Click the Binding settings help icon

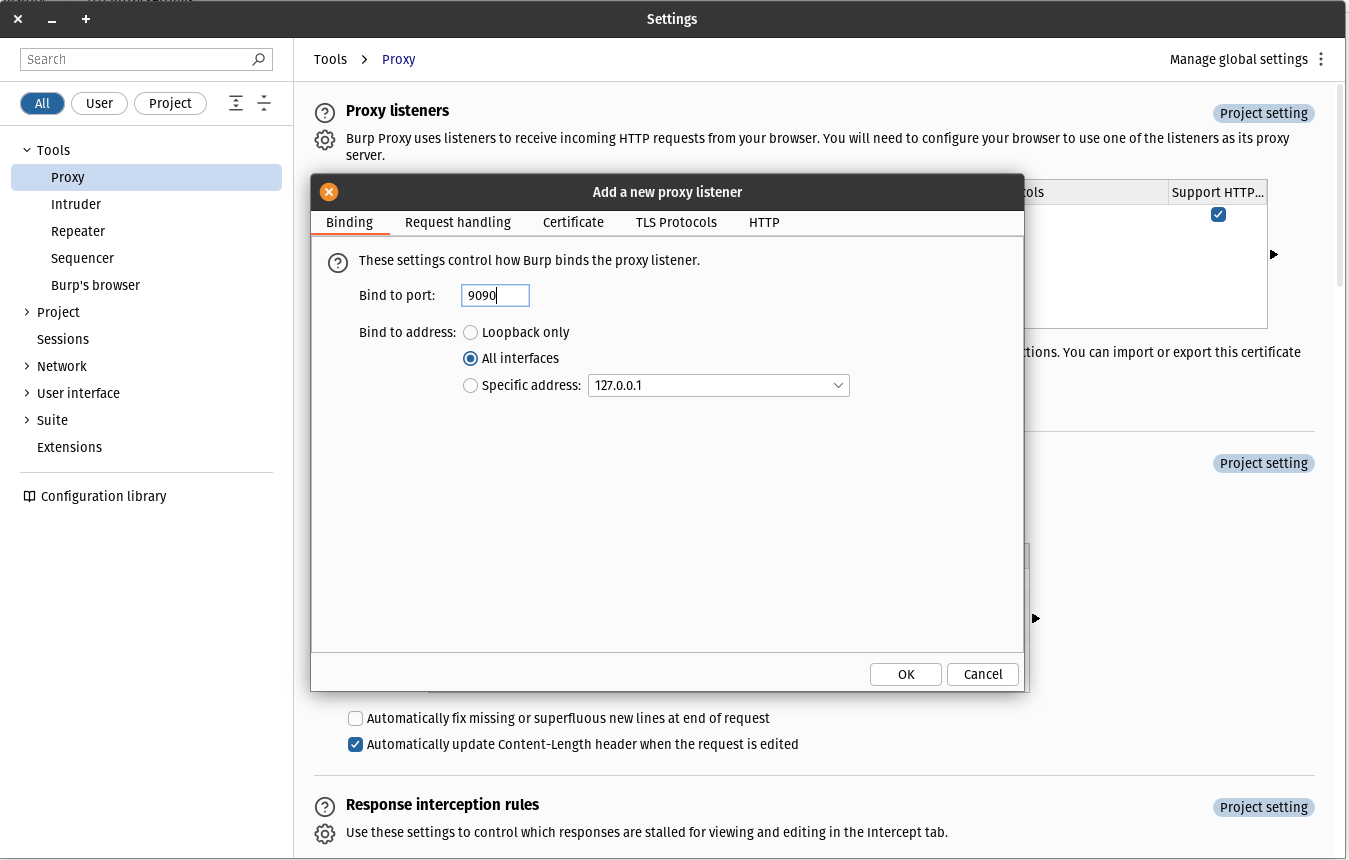tap(338, 263)
